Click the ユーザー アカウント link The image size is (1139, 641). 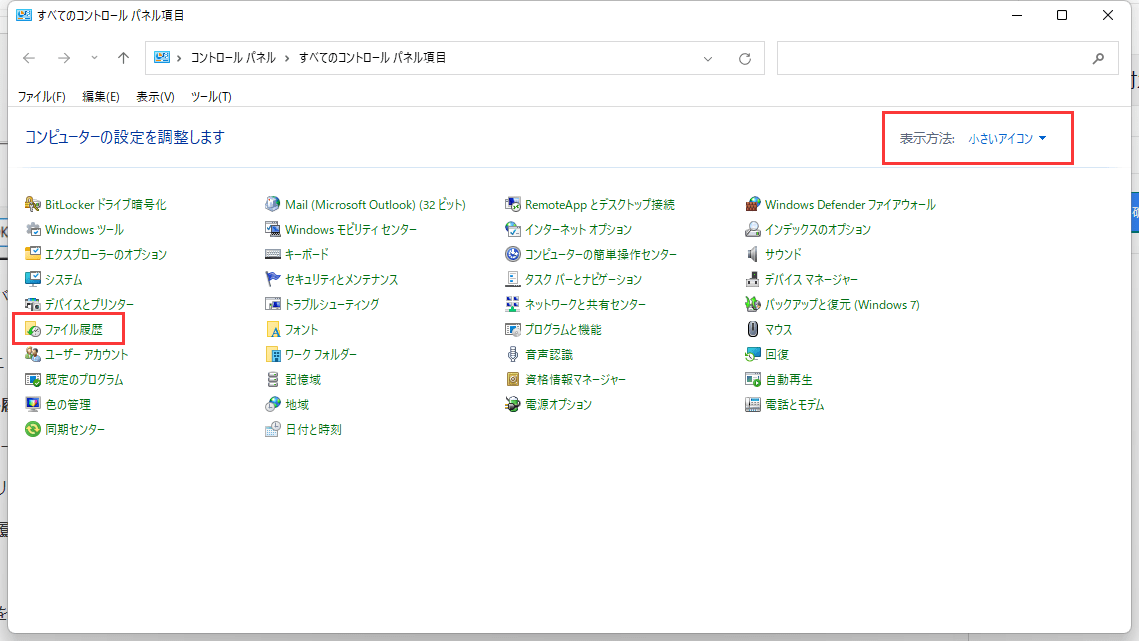coord(87,354)
